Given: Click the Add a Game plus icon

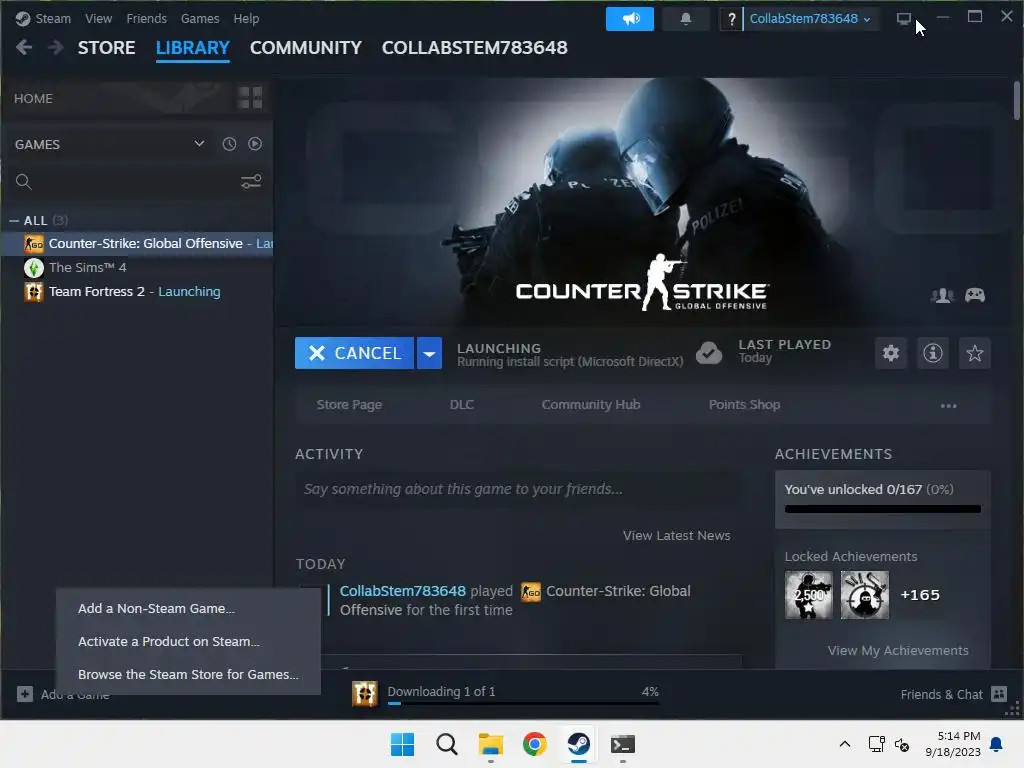Looking at the screenshot, I should click(25, 694).
